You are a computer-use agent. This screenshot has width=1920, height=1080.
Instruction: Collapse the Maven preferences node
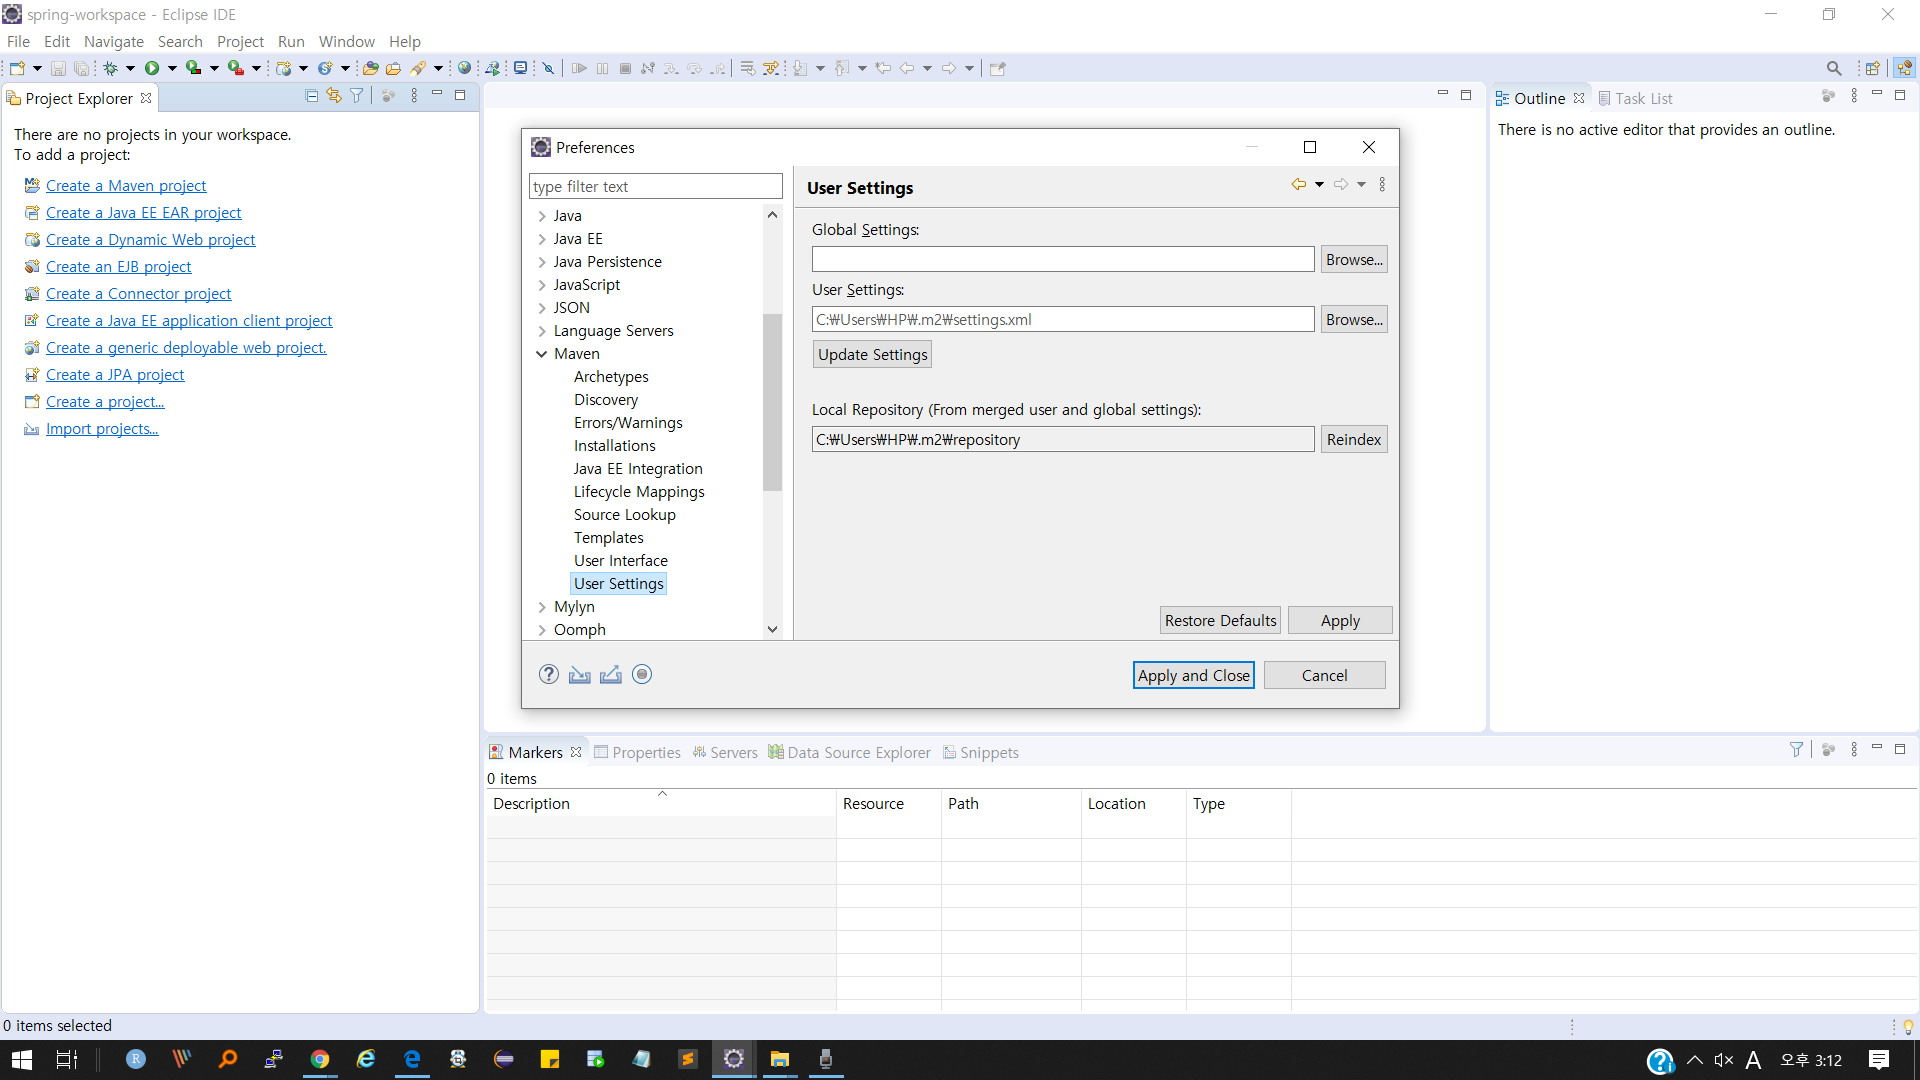[x=542, y=354]
